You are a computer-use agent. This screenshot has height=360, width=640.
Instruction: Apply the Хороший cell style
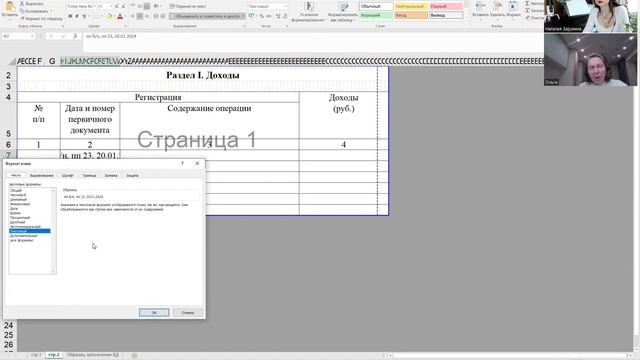point(376,15)
